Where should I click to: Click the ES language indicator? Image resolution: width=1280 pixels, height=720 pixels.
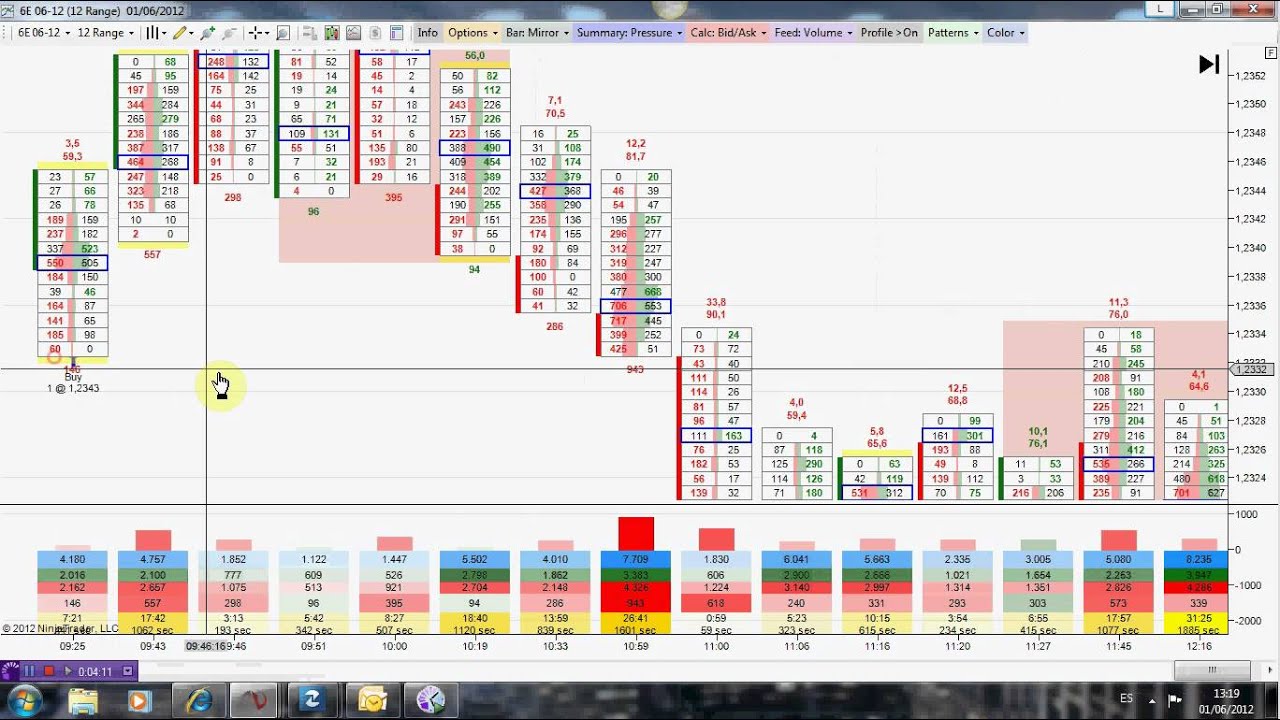(1126, 700)
